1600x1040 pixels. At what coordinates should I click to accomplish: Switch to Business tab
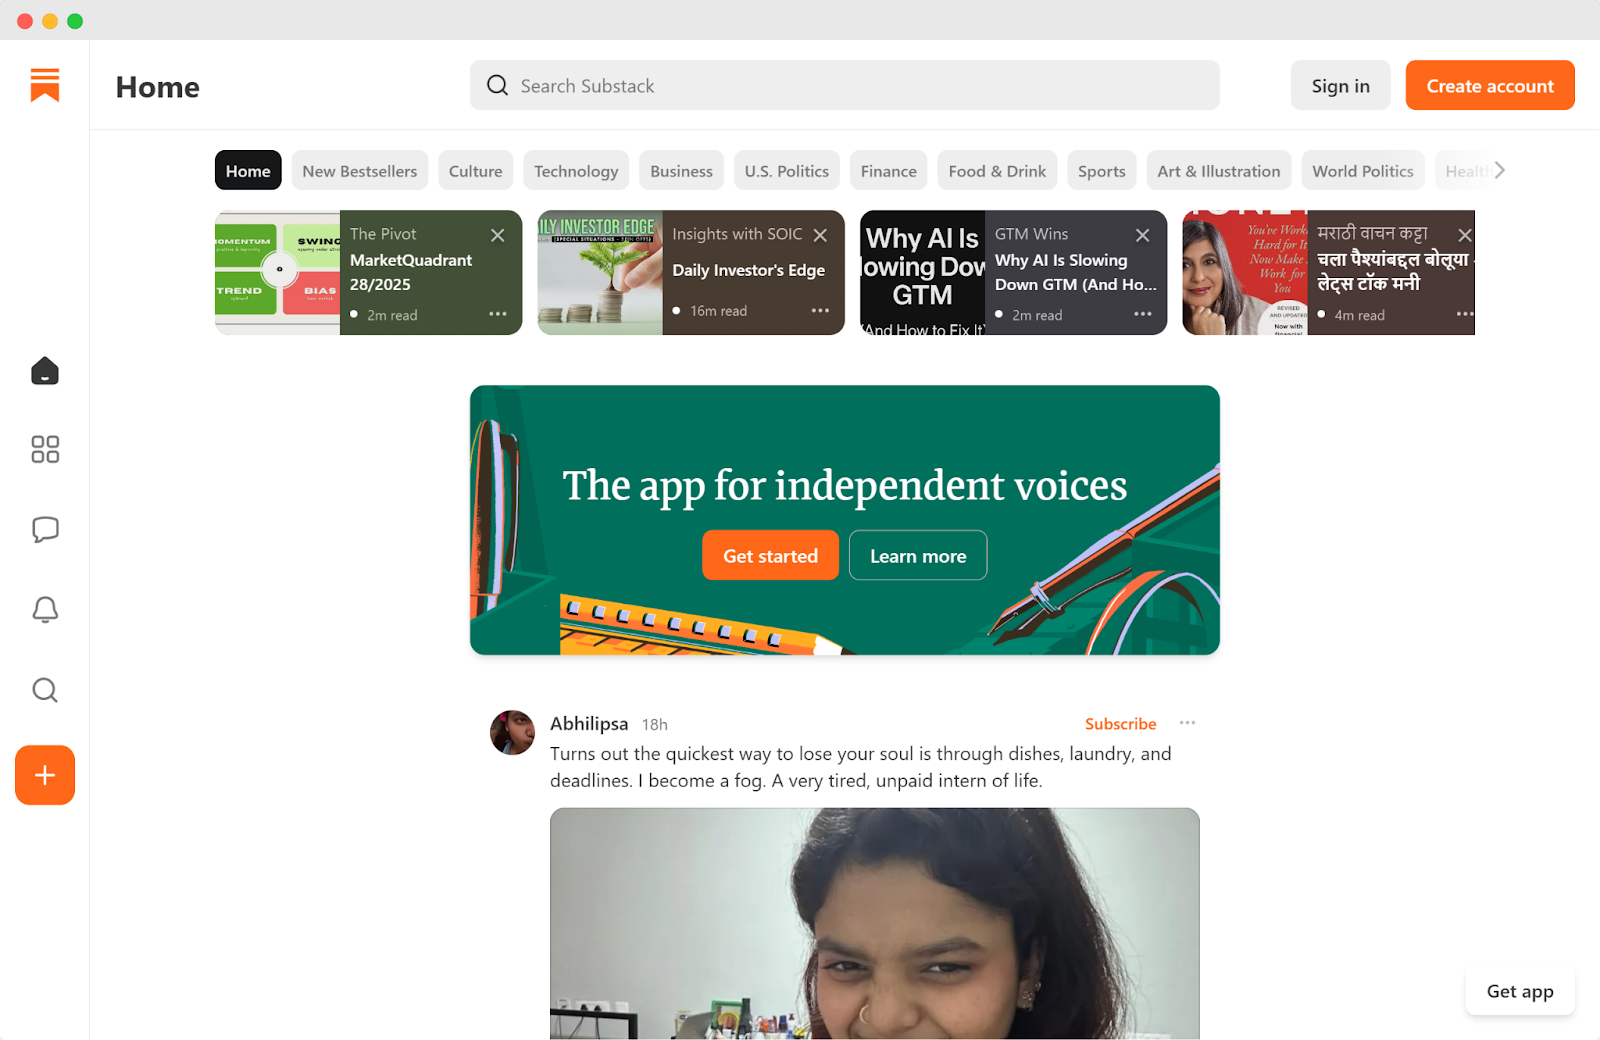pyautogui.click(x=681, y=170)
